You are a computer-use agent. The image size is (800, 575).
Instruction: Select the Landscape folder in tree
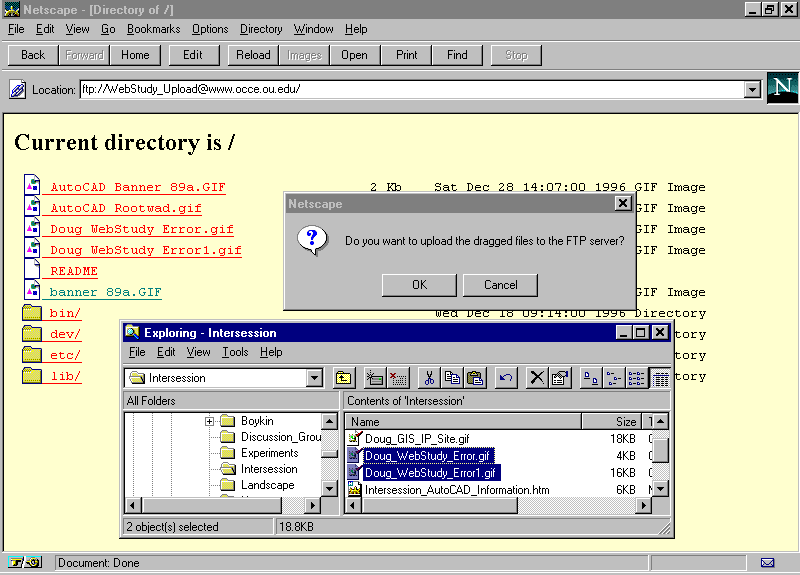coord(267,485)
